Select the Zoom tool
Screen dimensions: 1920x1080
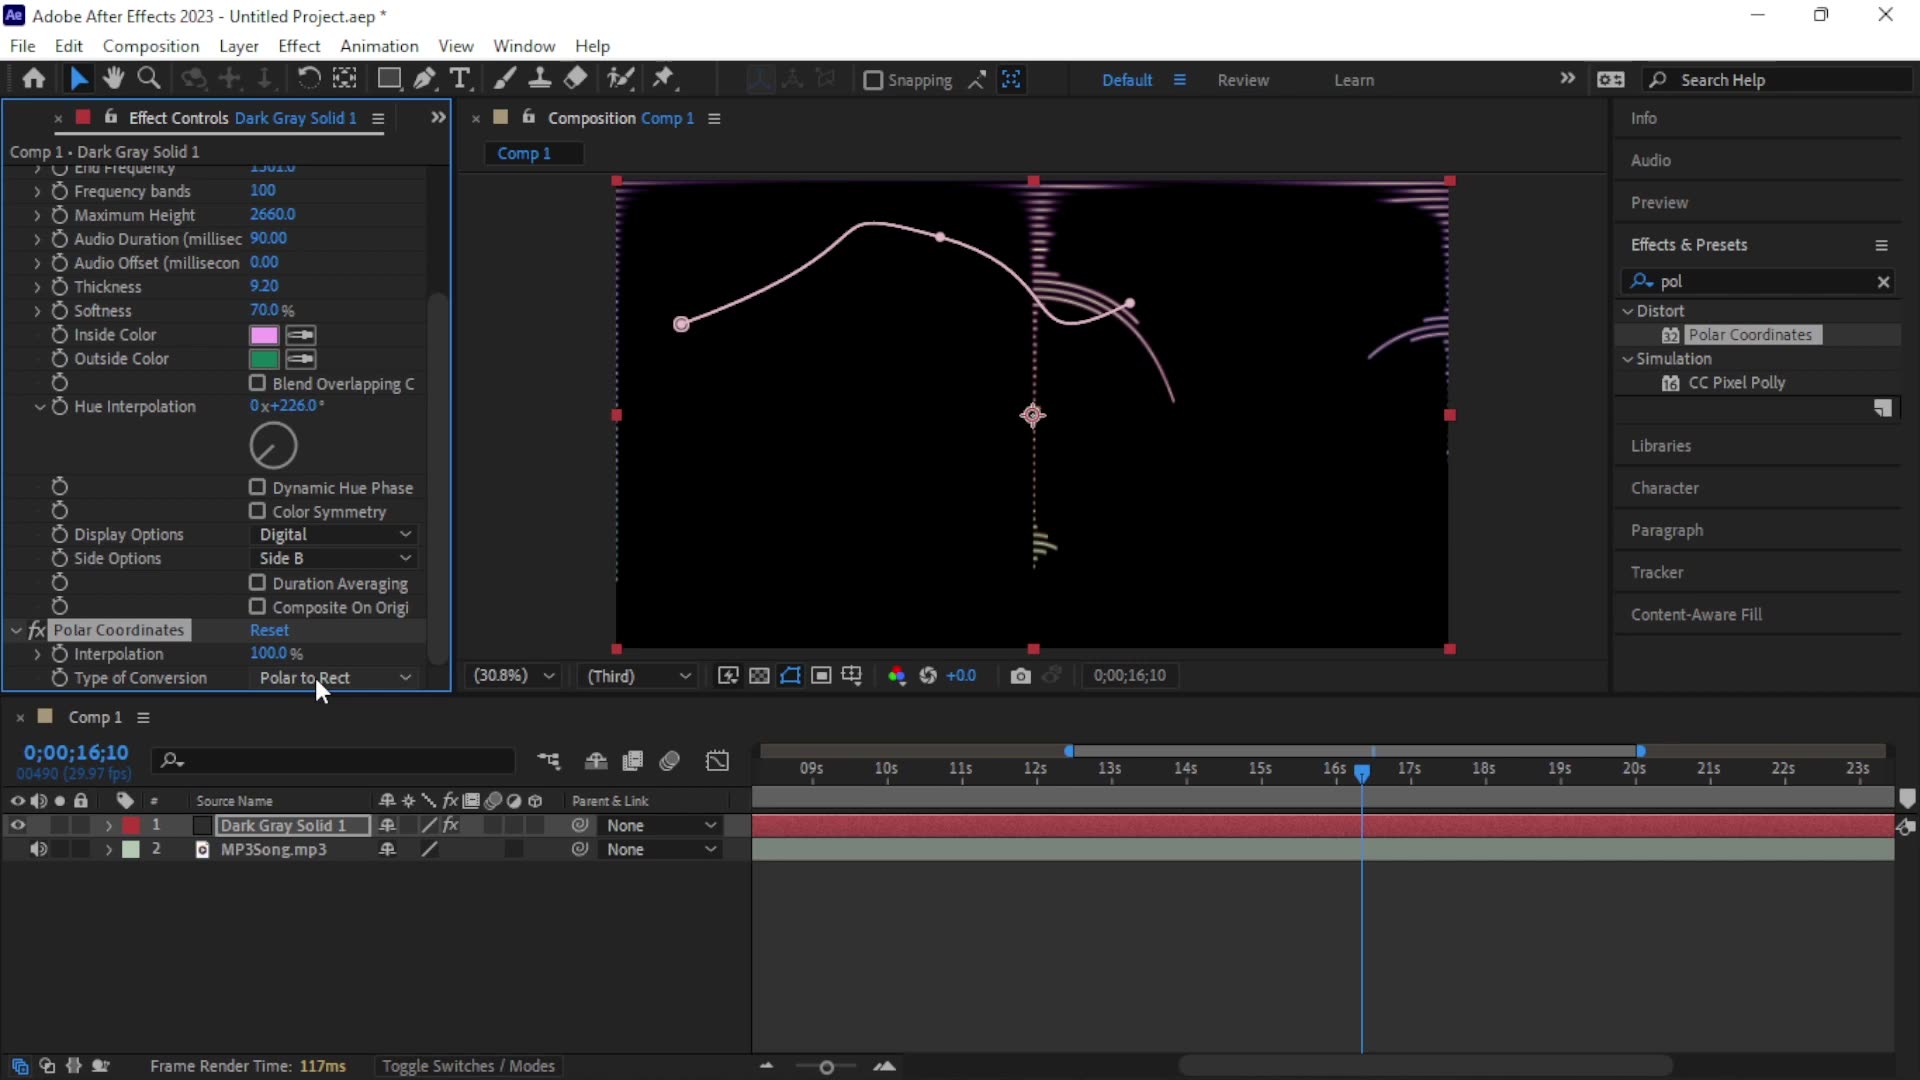[148, 79]
